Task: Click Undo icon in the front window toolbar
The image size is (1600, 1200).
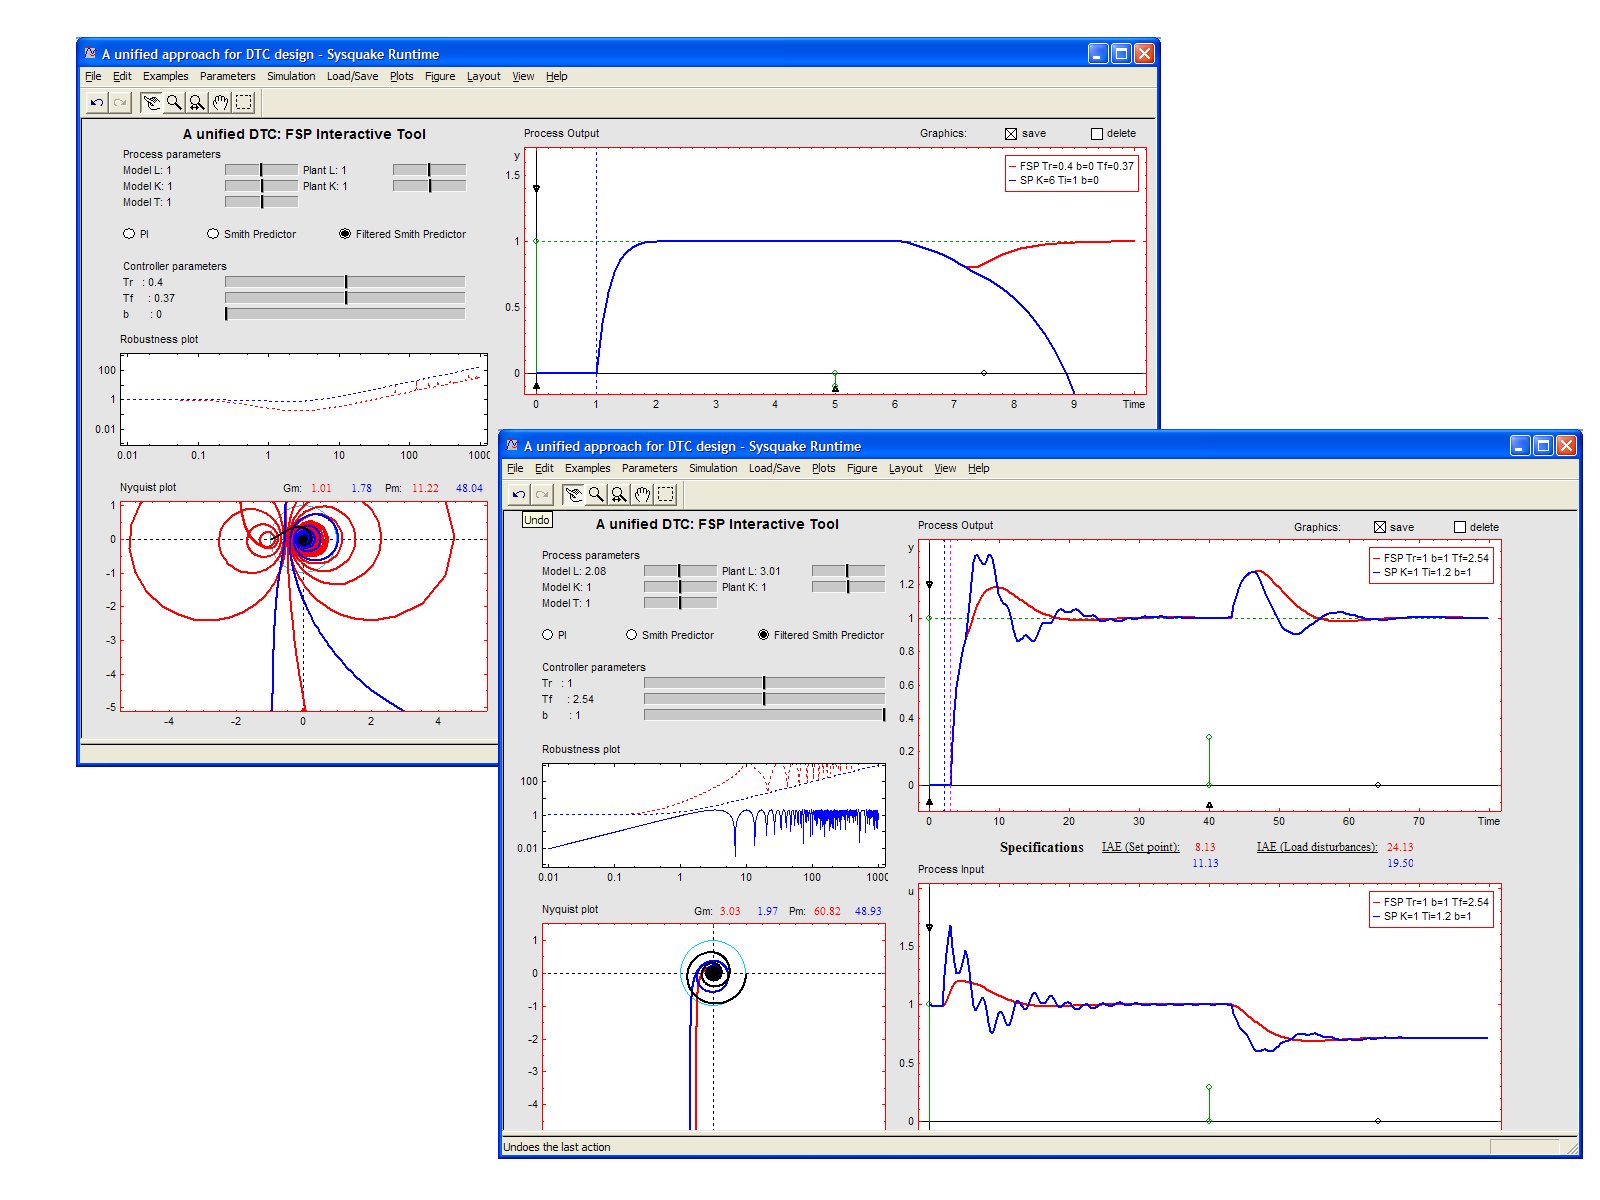Action: pos(518,494)
